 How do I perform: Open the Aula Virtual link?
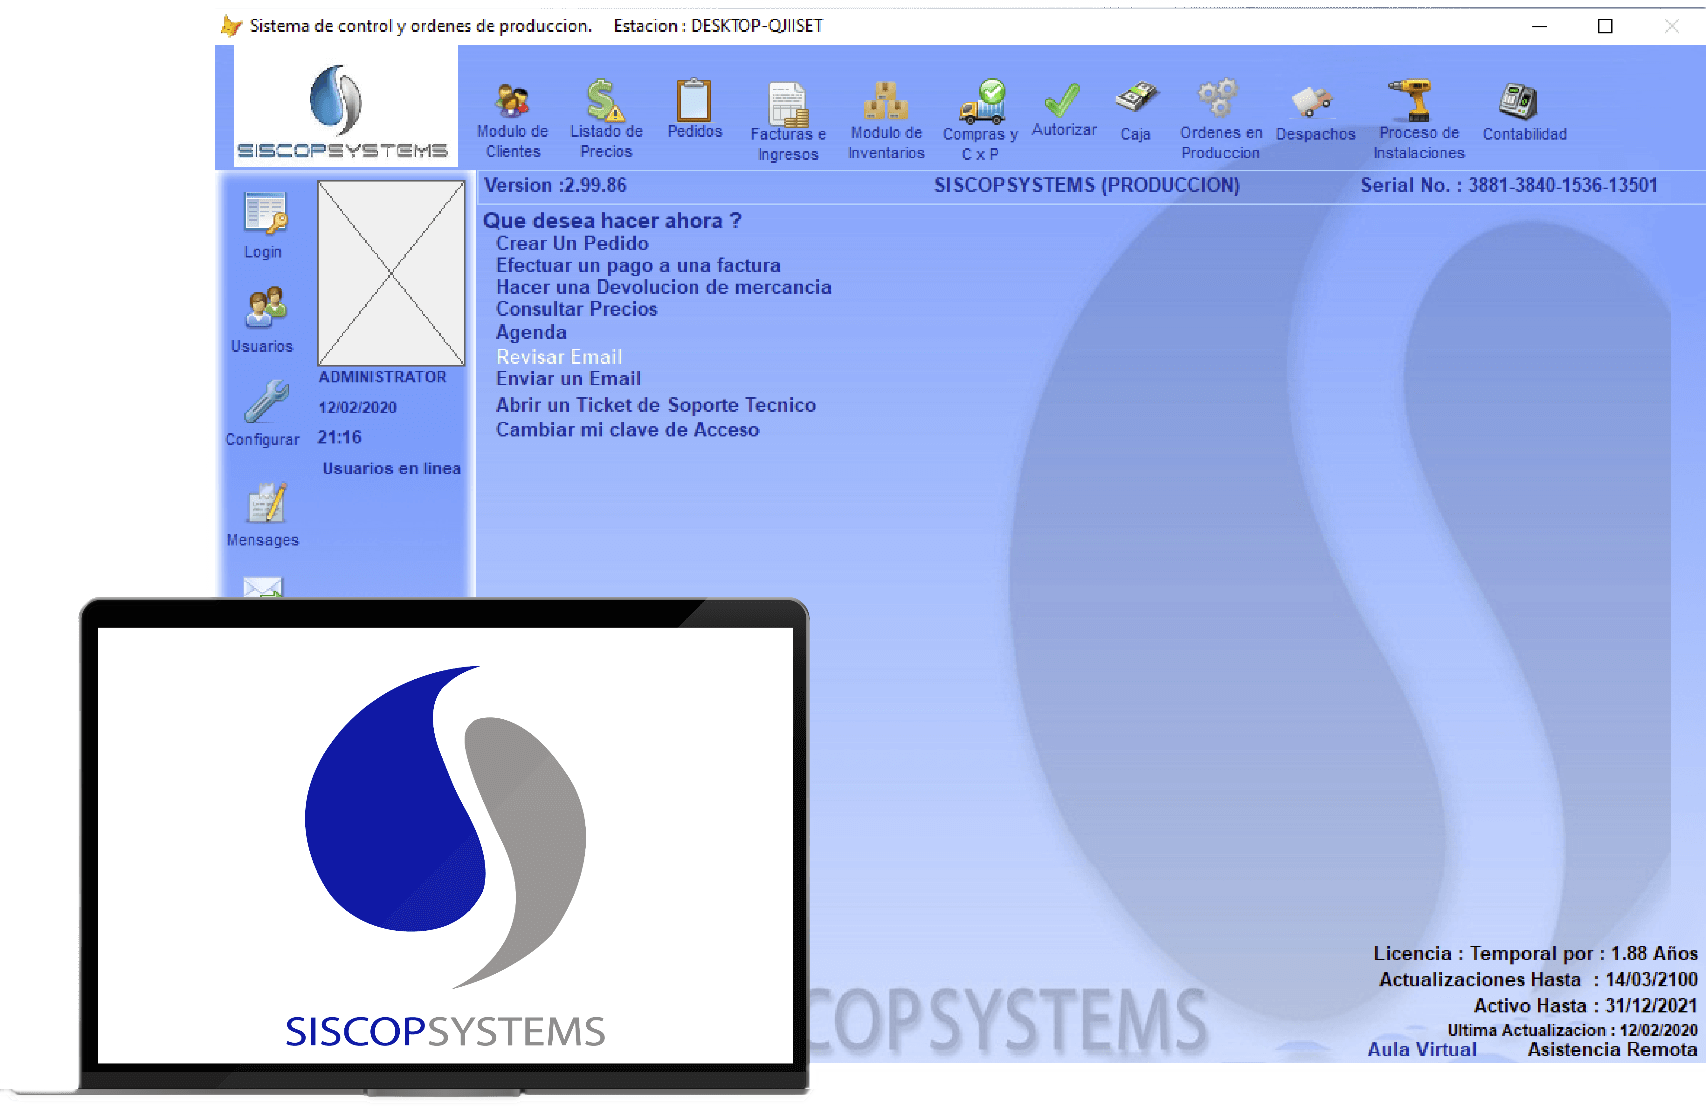(1421, 1049)
